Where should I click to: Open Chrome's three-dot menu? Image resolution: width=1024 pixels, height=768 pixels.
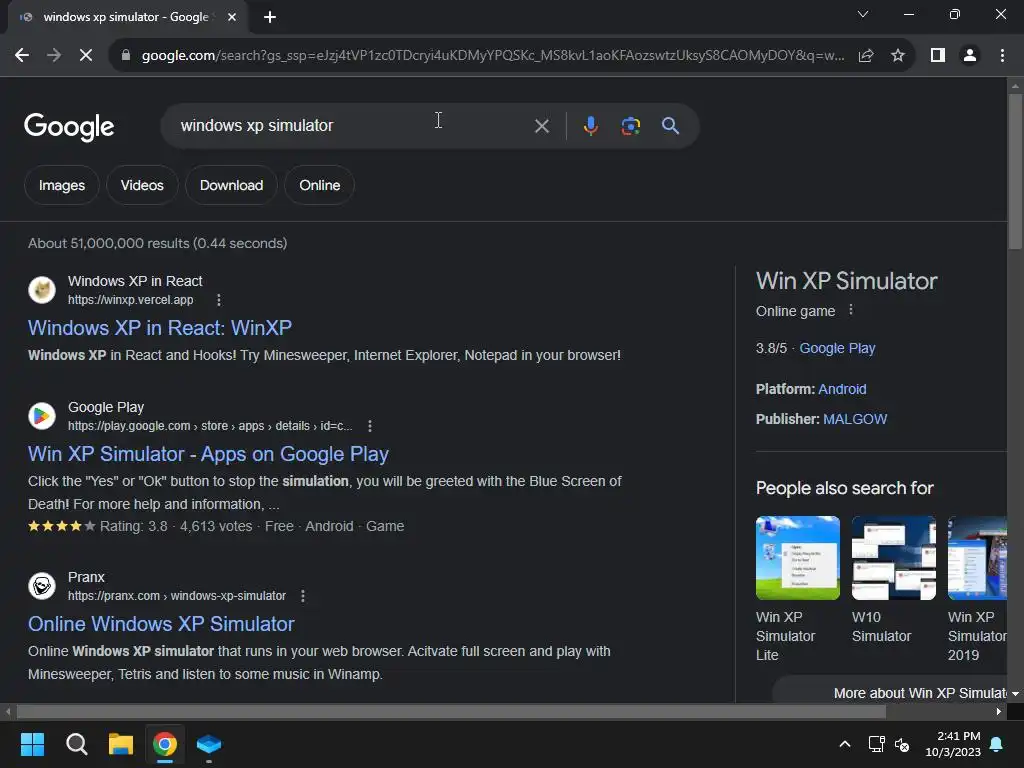(1002, 56)
